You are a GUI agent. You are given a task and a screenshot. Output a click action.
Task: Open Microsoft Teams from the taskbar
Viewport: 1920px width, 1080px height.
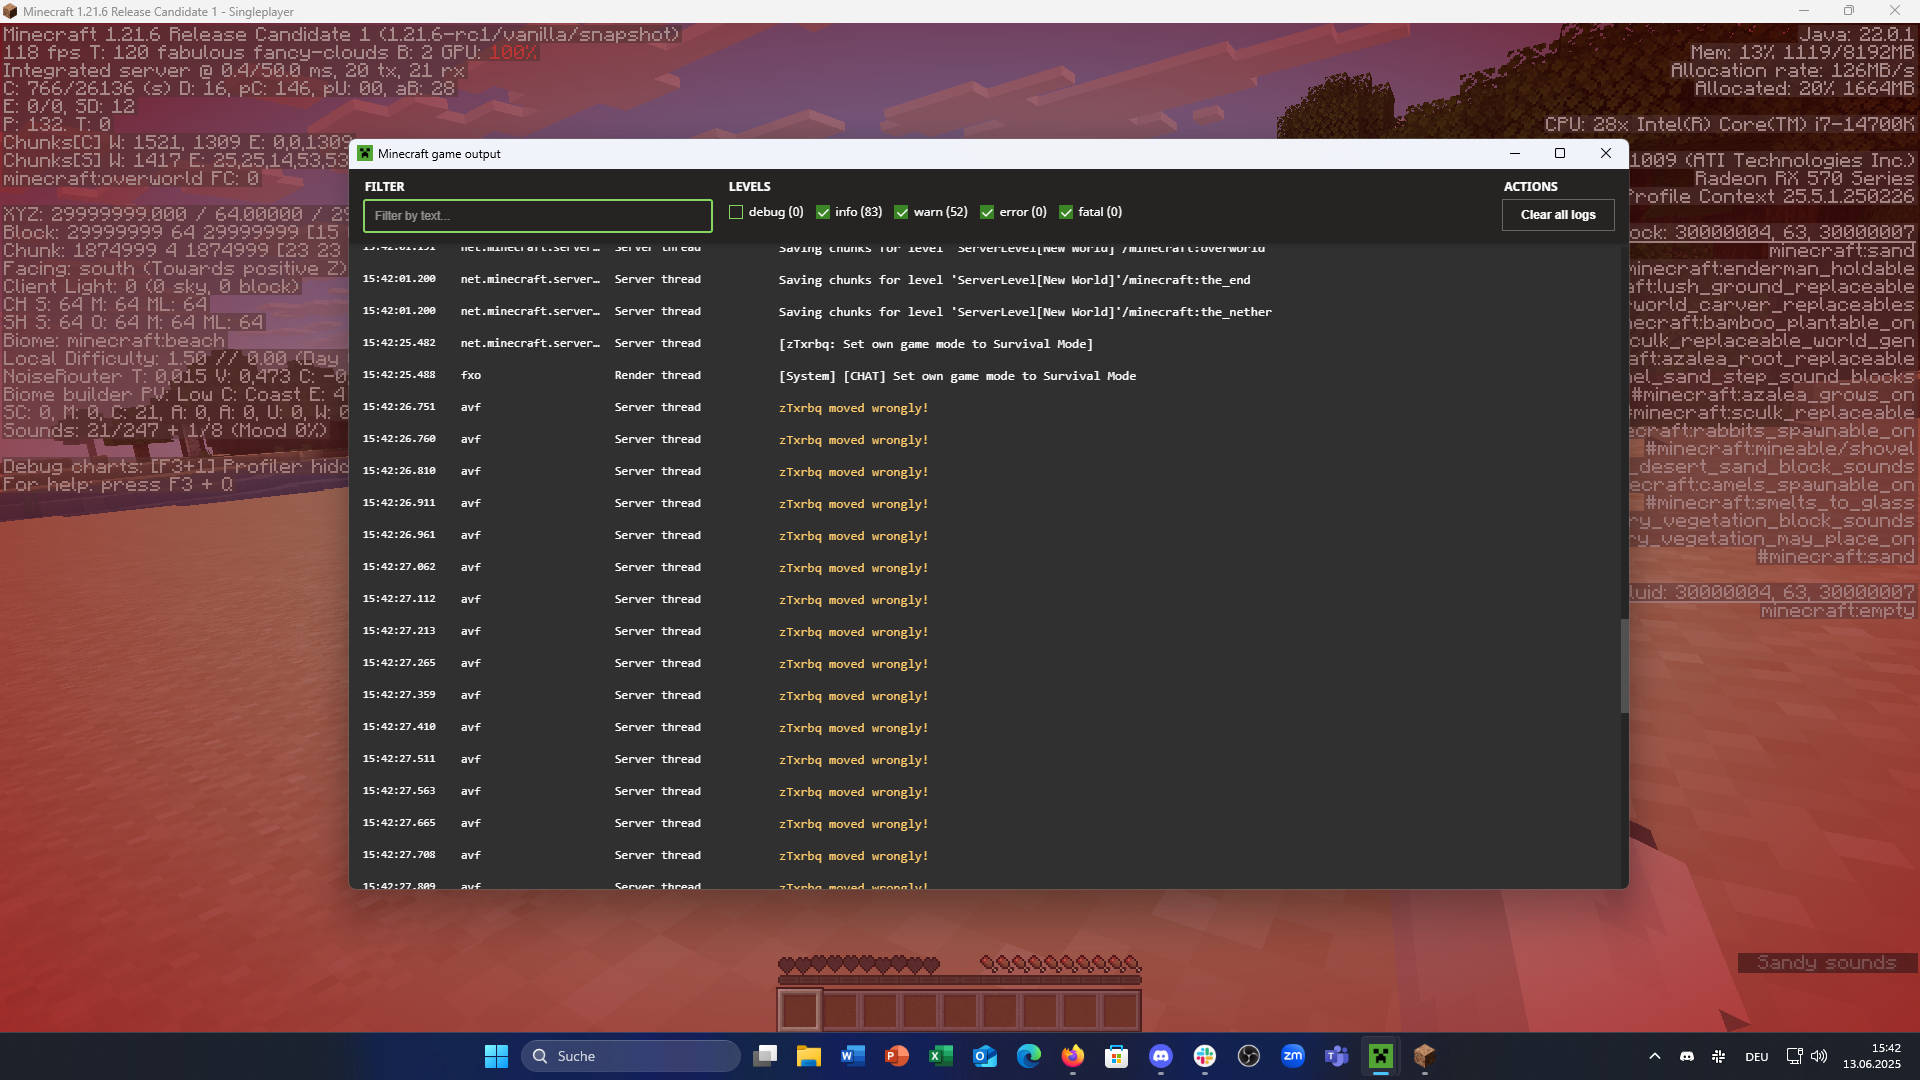click(x=1336, y=1056)
